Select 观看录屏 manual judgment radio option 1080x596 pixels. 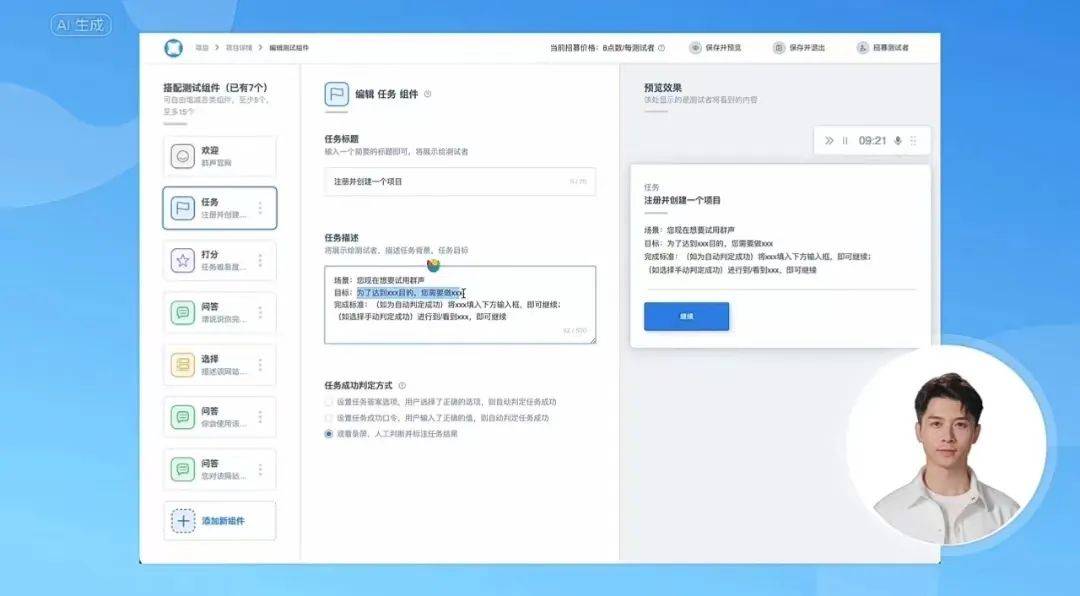click(329, 434)
